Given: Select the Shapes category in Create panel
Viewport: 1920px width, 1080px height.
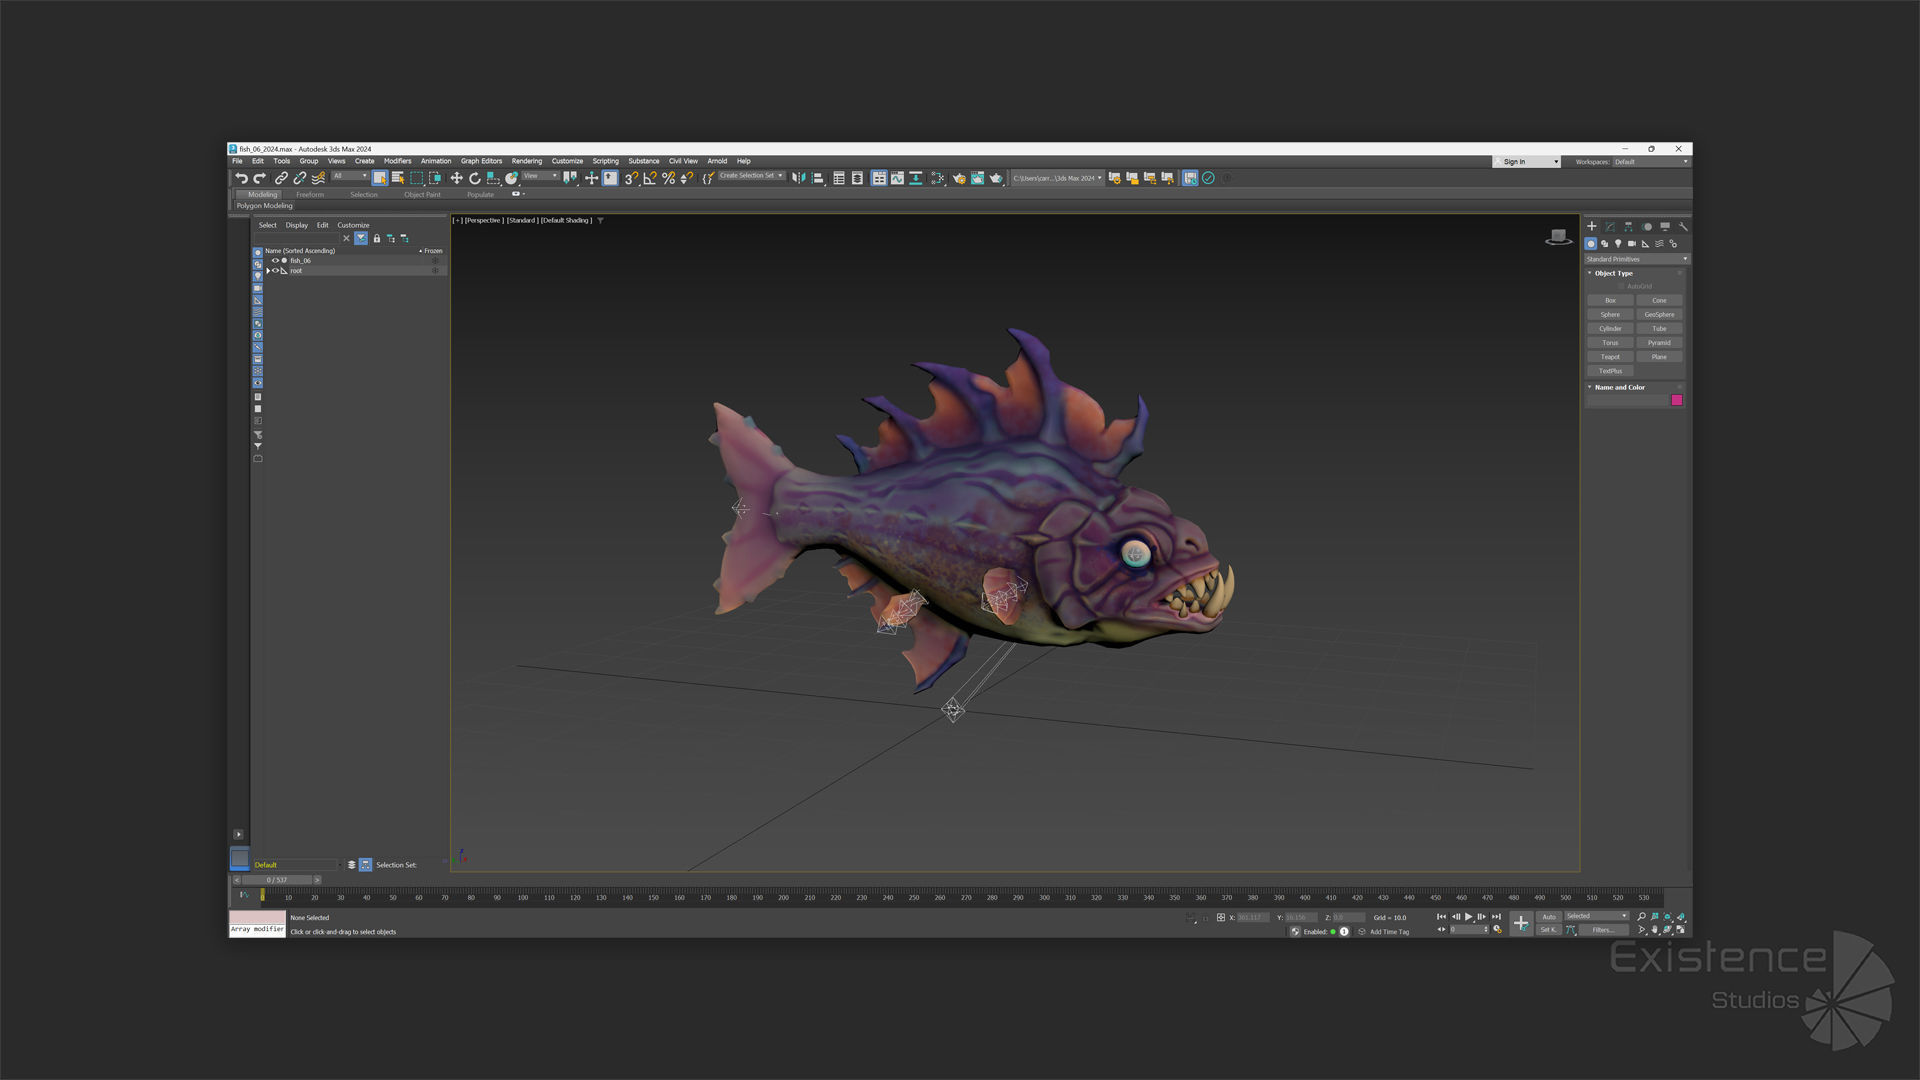Looking at the screenshot, I should (1604, 244).
